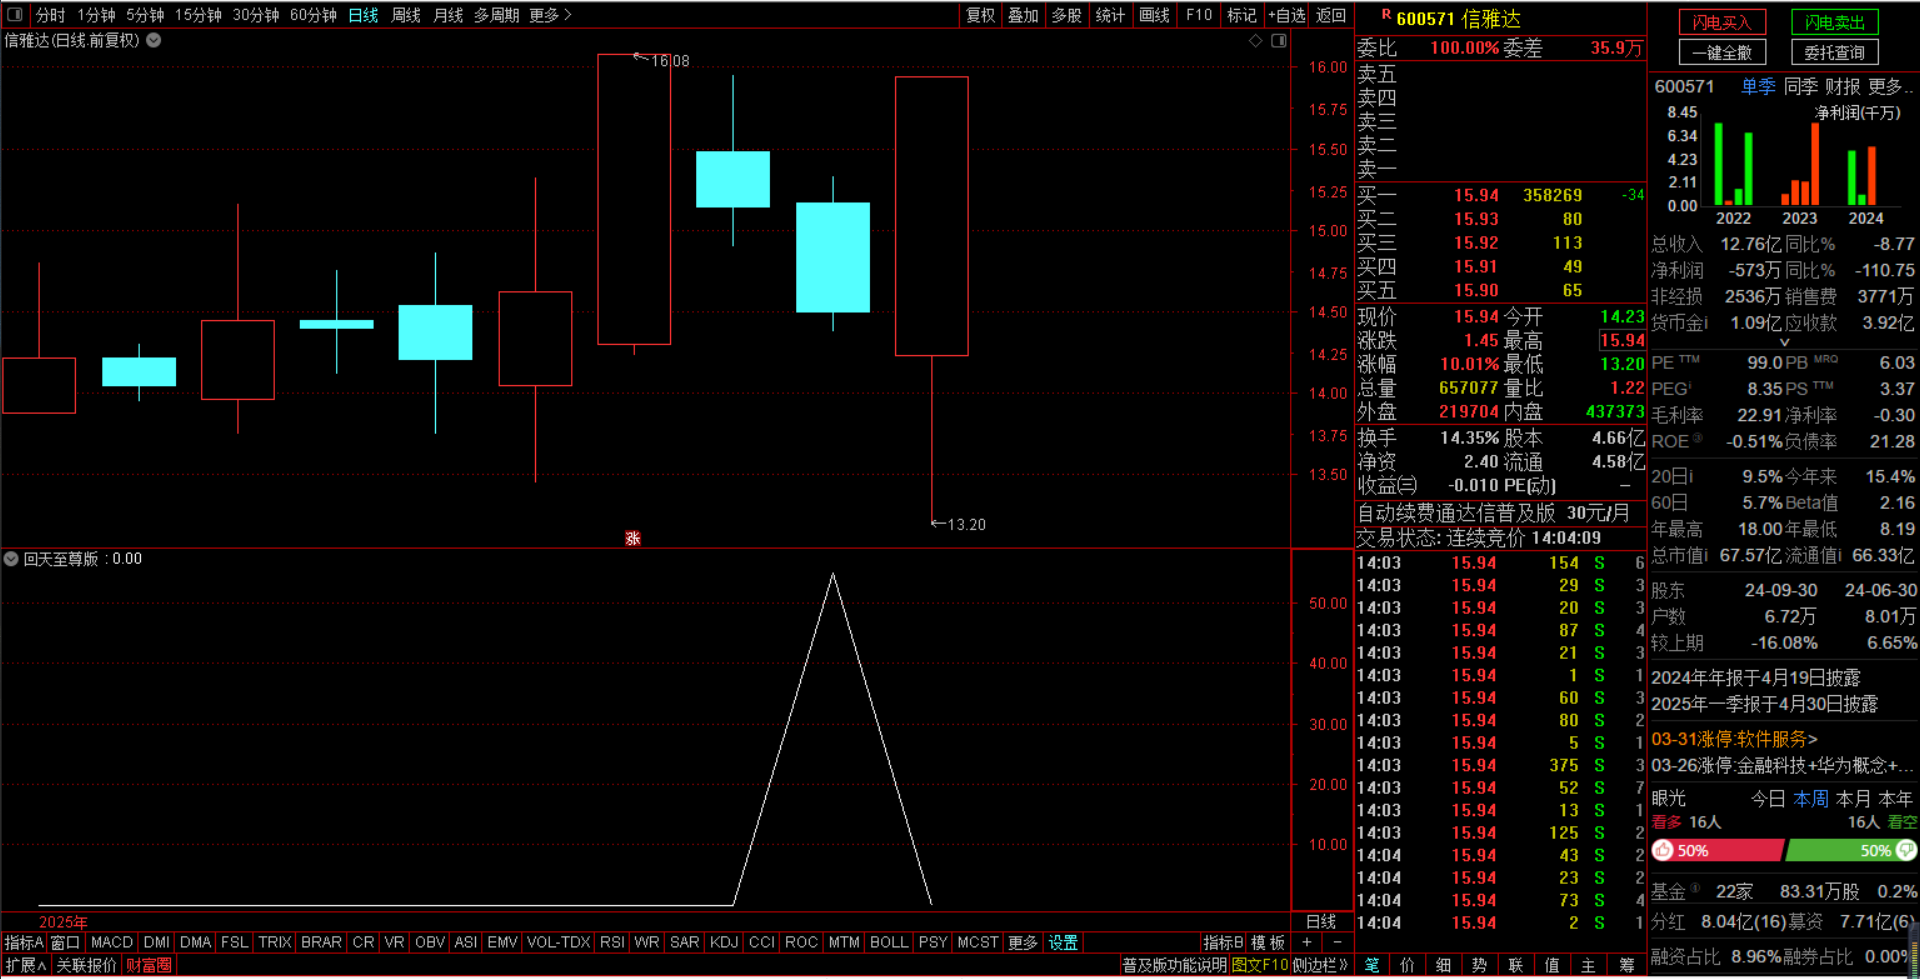Activate the 画线 drawing tool
The image size is (1920, 979).
1154,15
